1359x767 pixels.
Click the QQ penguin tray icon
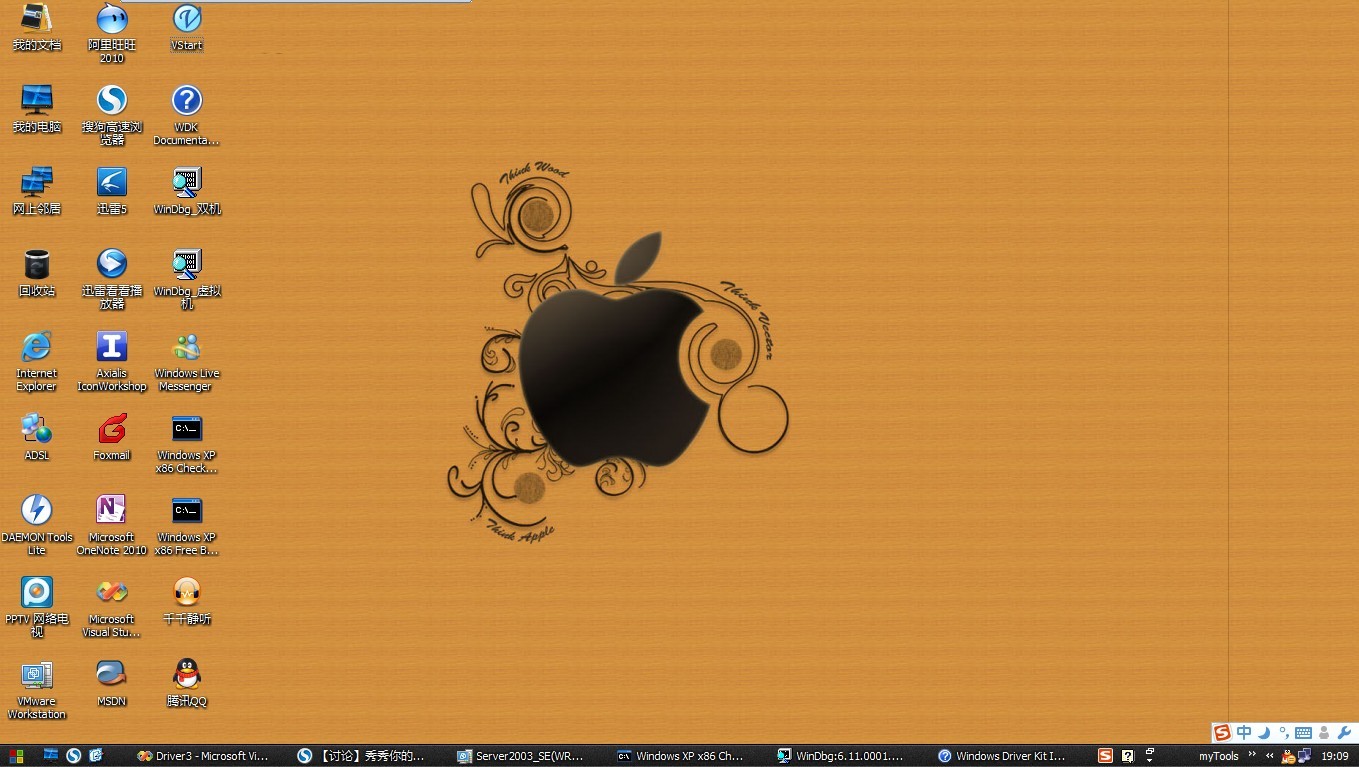(1288, 756)
